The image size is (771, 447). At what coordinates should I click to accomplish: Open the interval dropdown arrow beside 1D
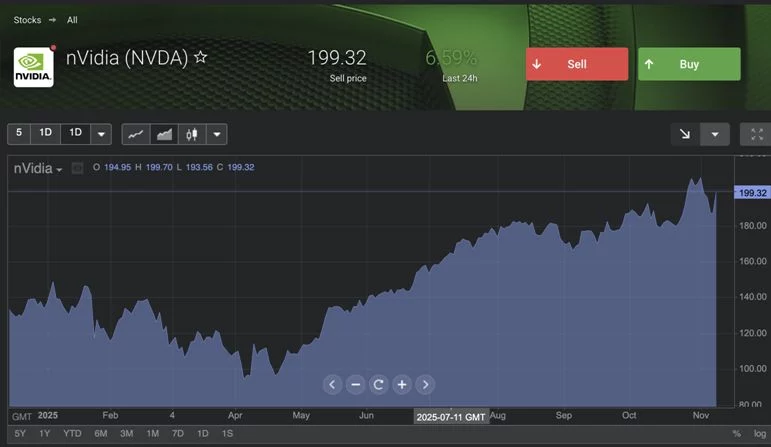(x=101, y=134)
